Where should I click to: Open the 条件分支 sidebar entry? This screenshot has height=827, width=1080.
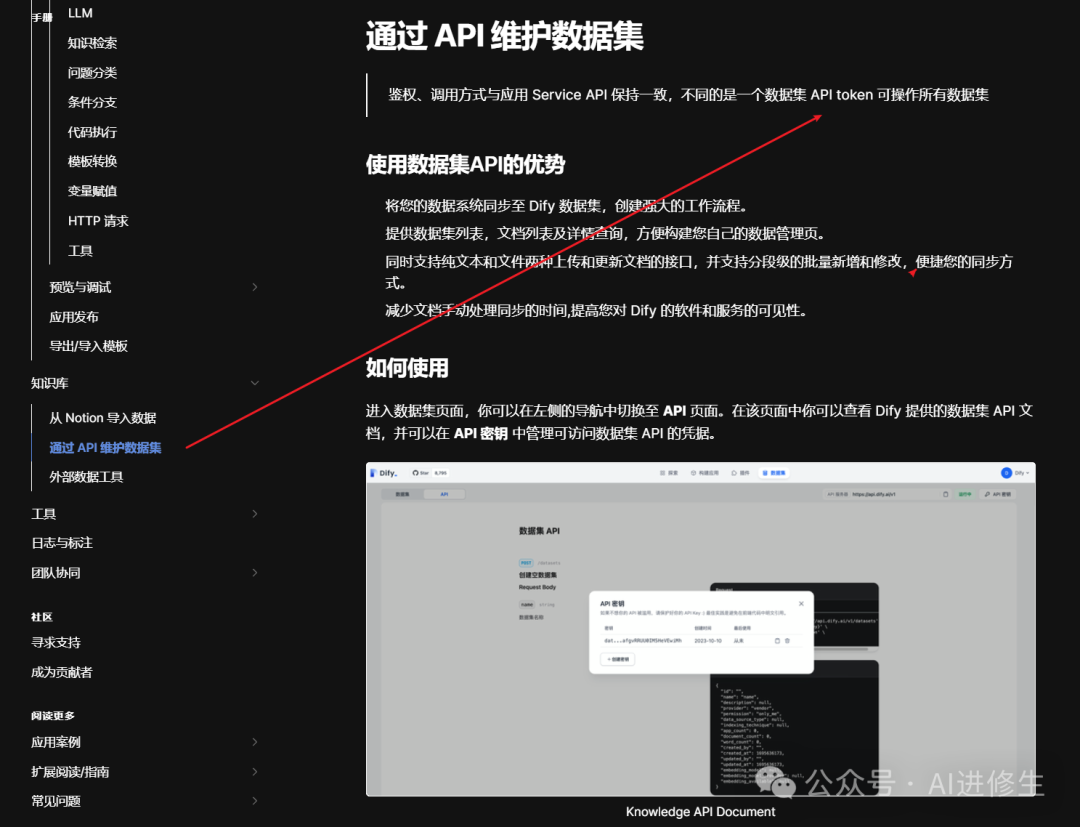pyautogui.click(x=92, y=102)
